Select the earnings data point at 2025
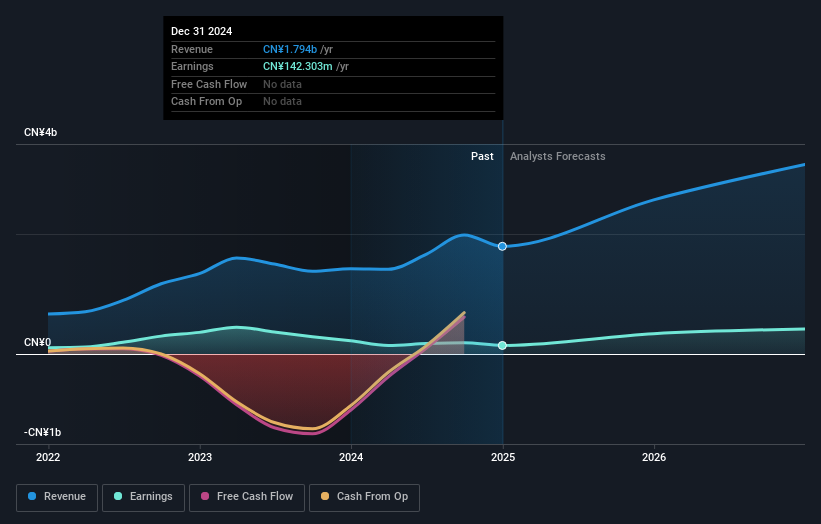The image size is (821, 524). (x=502, y=345)
